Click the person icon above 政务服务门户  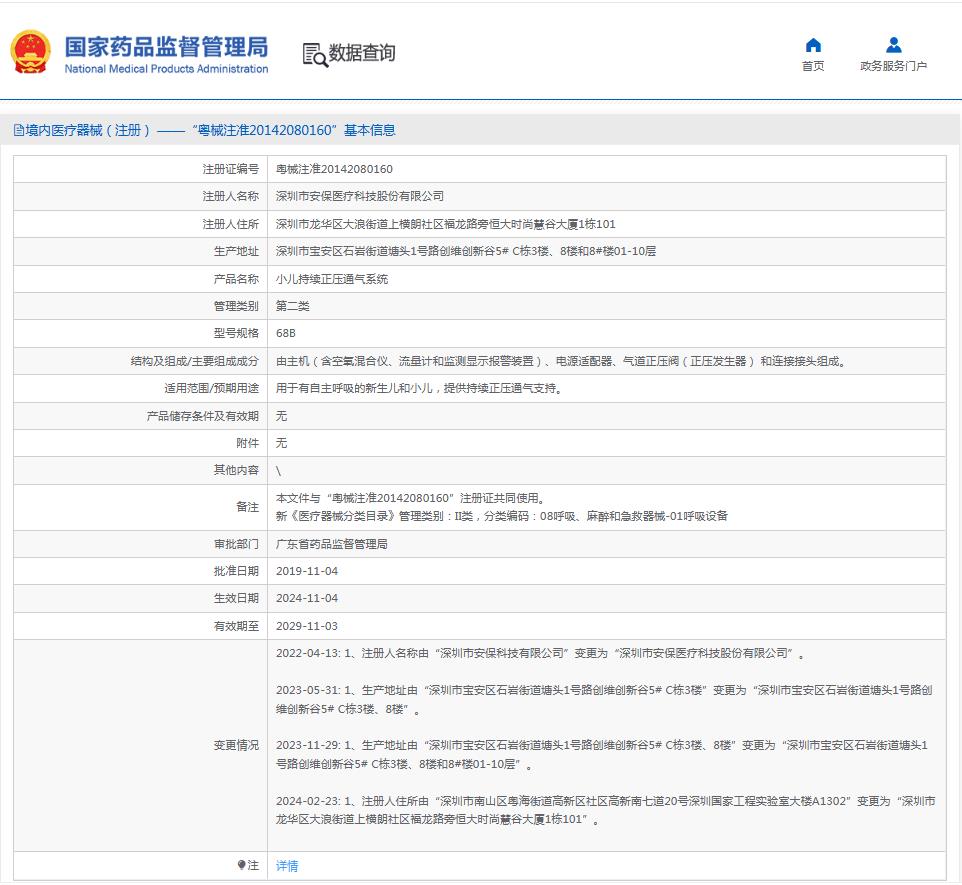[893, 43]
